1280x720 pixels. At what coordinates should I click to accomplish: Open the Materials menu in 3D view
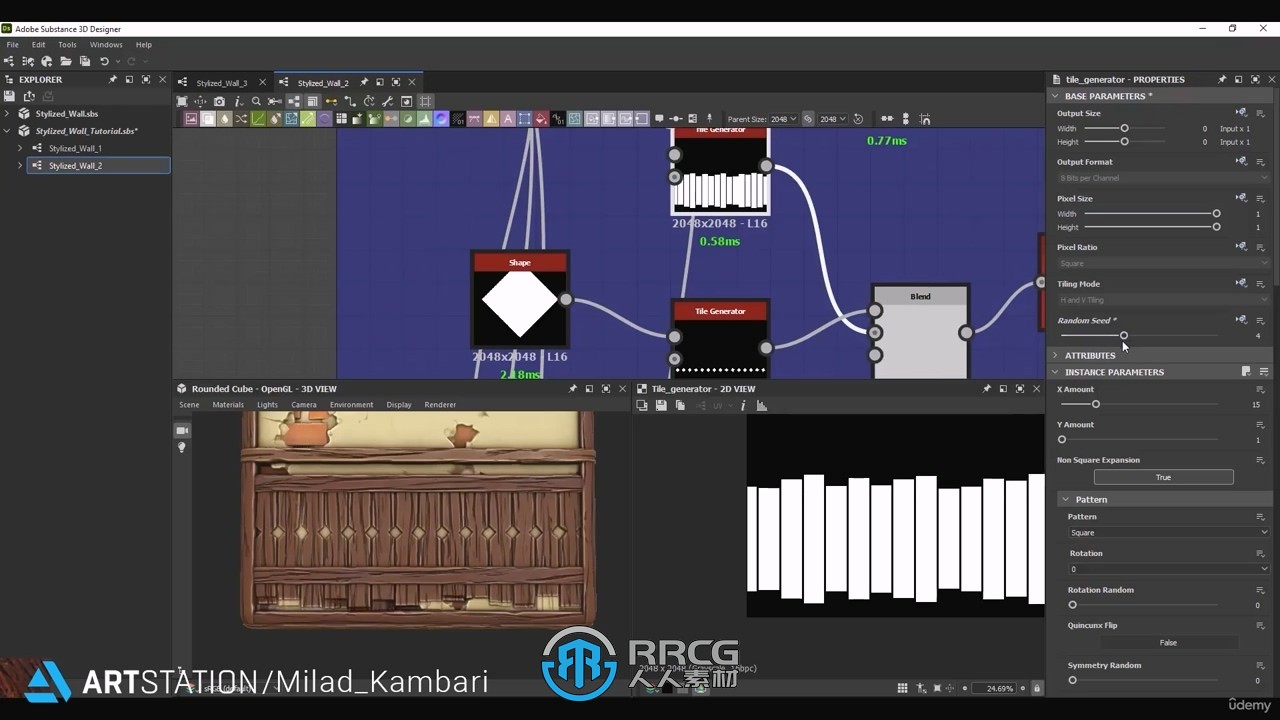coord(228,405)
